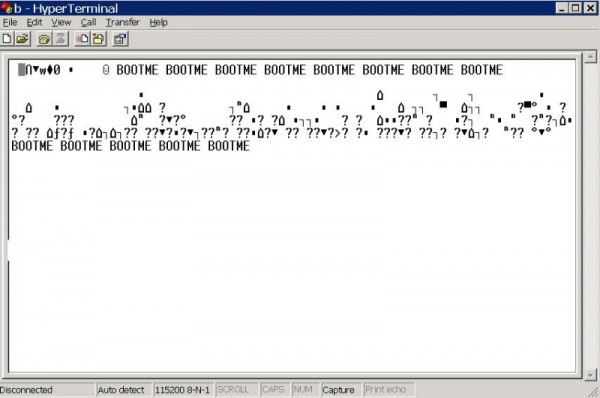This screenshot has width=600, height=398.
Task: Click the scrollbar up arrow
Action: tap(590, 57)
